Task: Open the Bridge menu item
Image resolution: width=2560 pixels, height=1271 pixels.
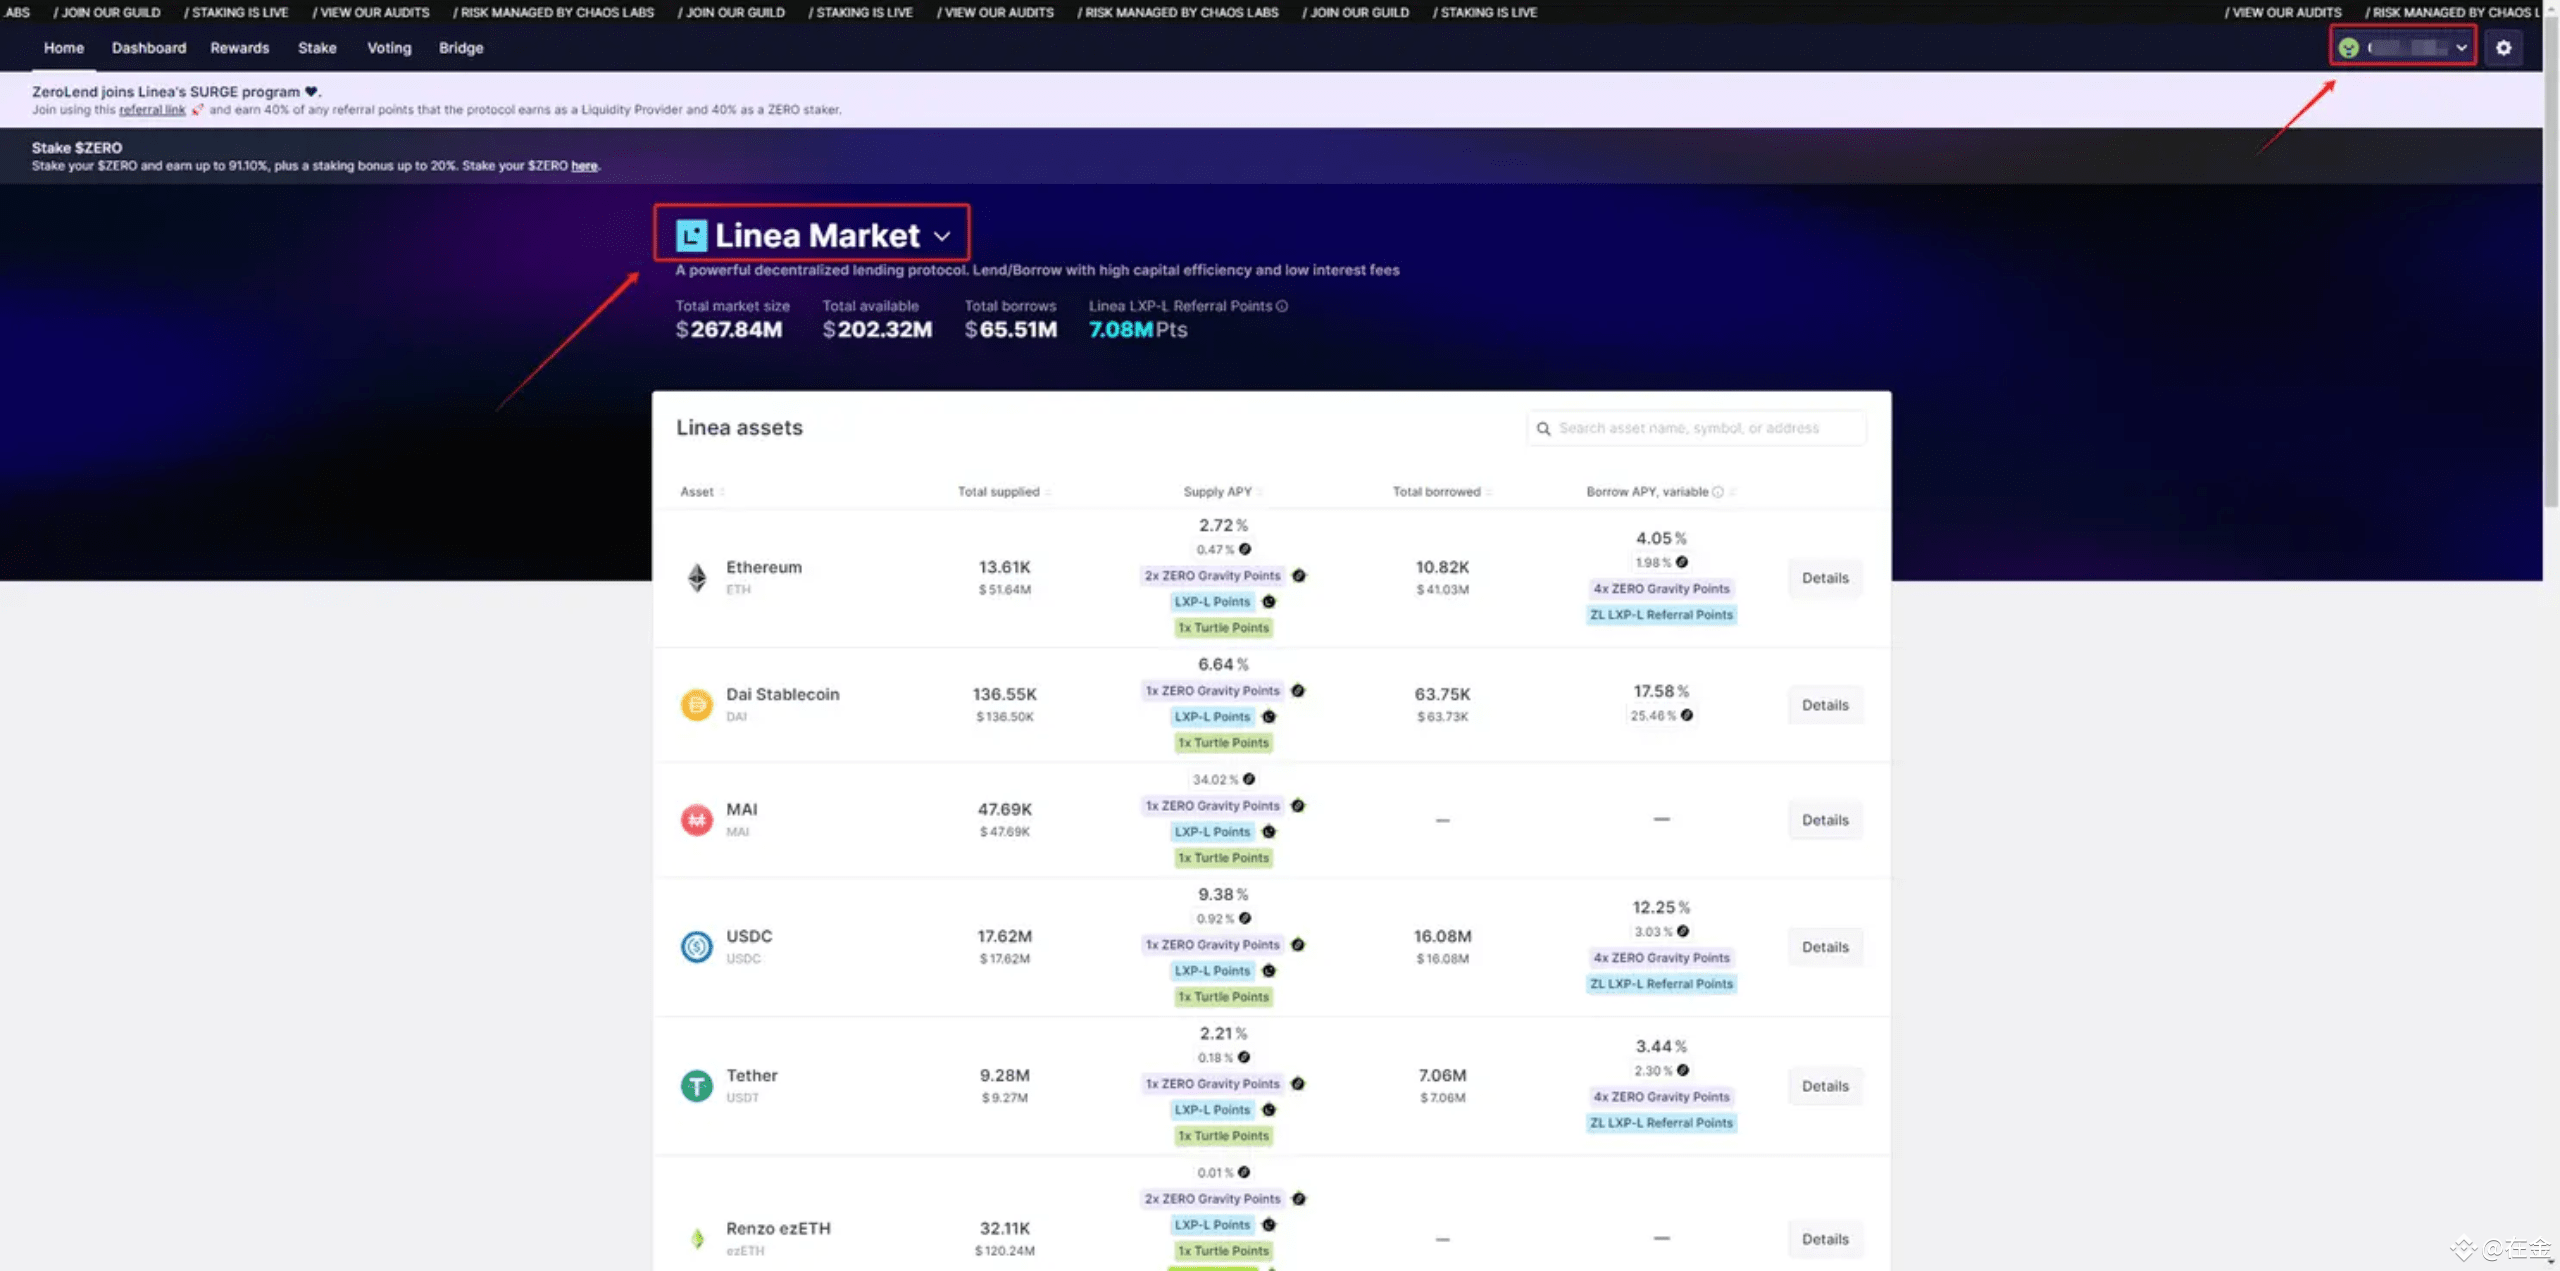Action: coord(460,47)
